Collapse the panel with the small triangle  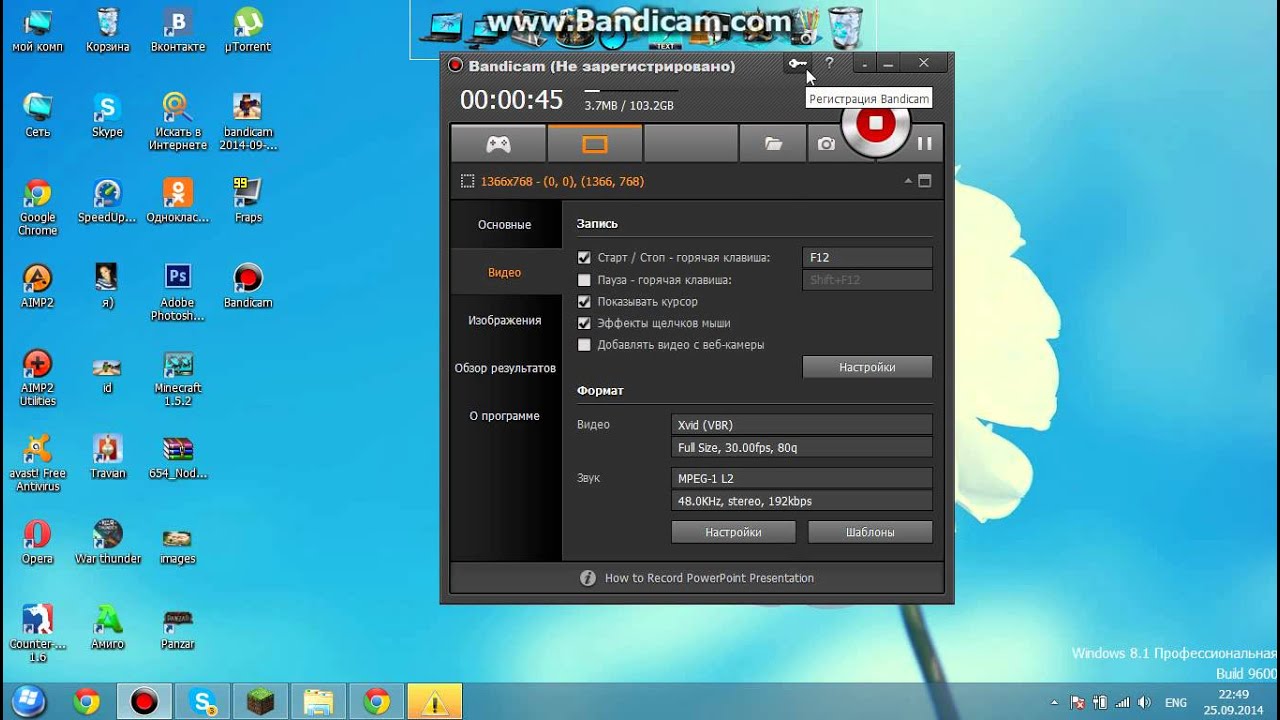click(908, 181)
